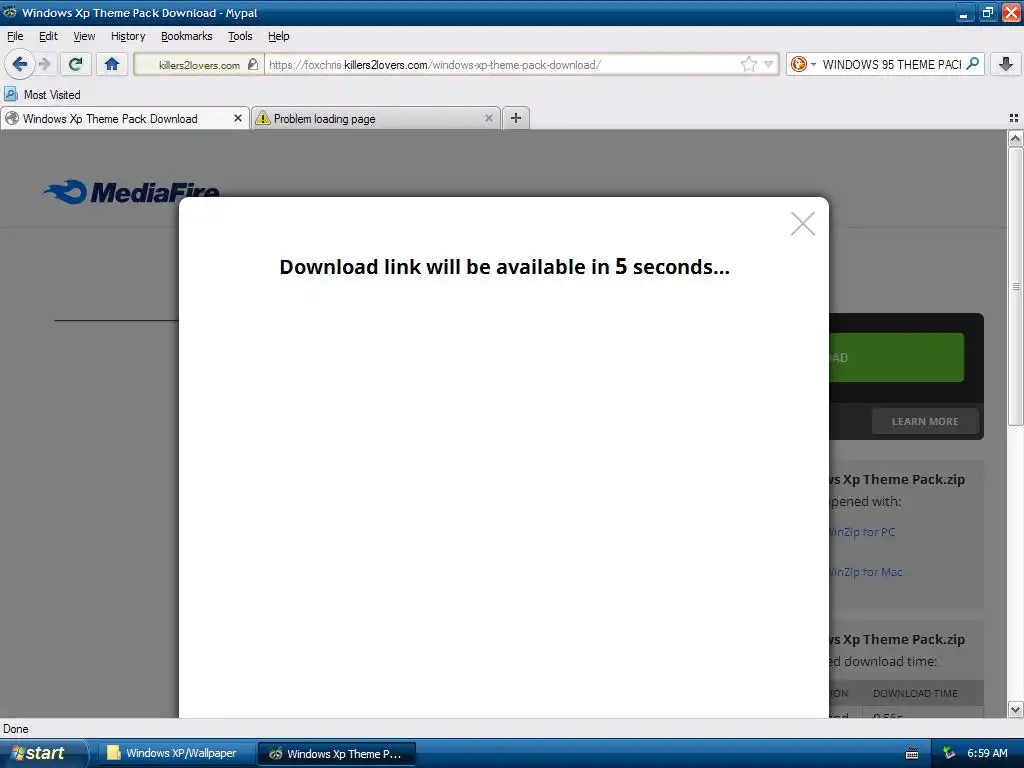Click the search magnifier icon
1024x768 pixels.
[x=972, y=63]
